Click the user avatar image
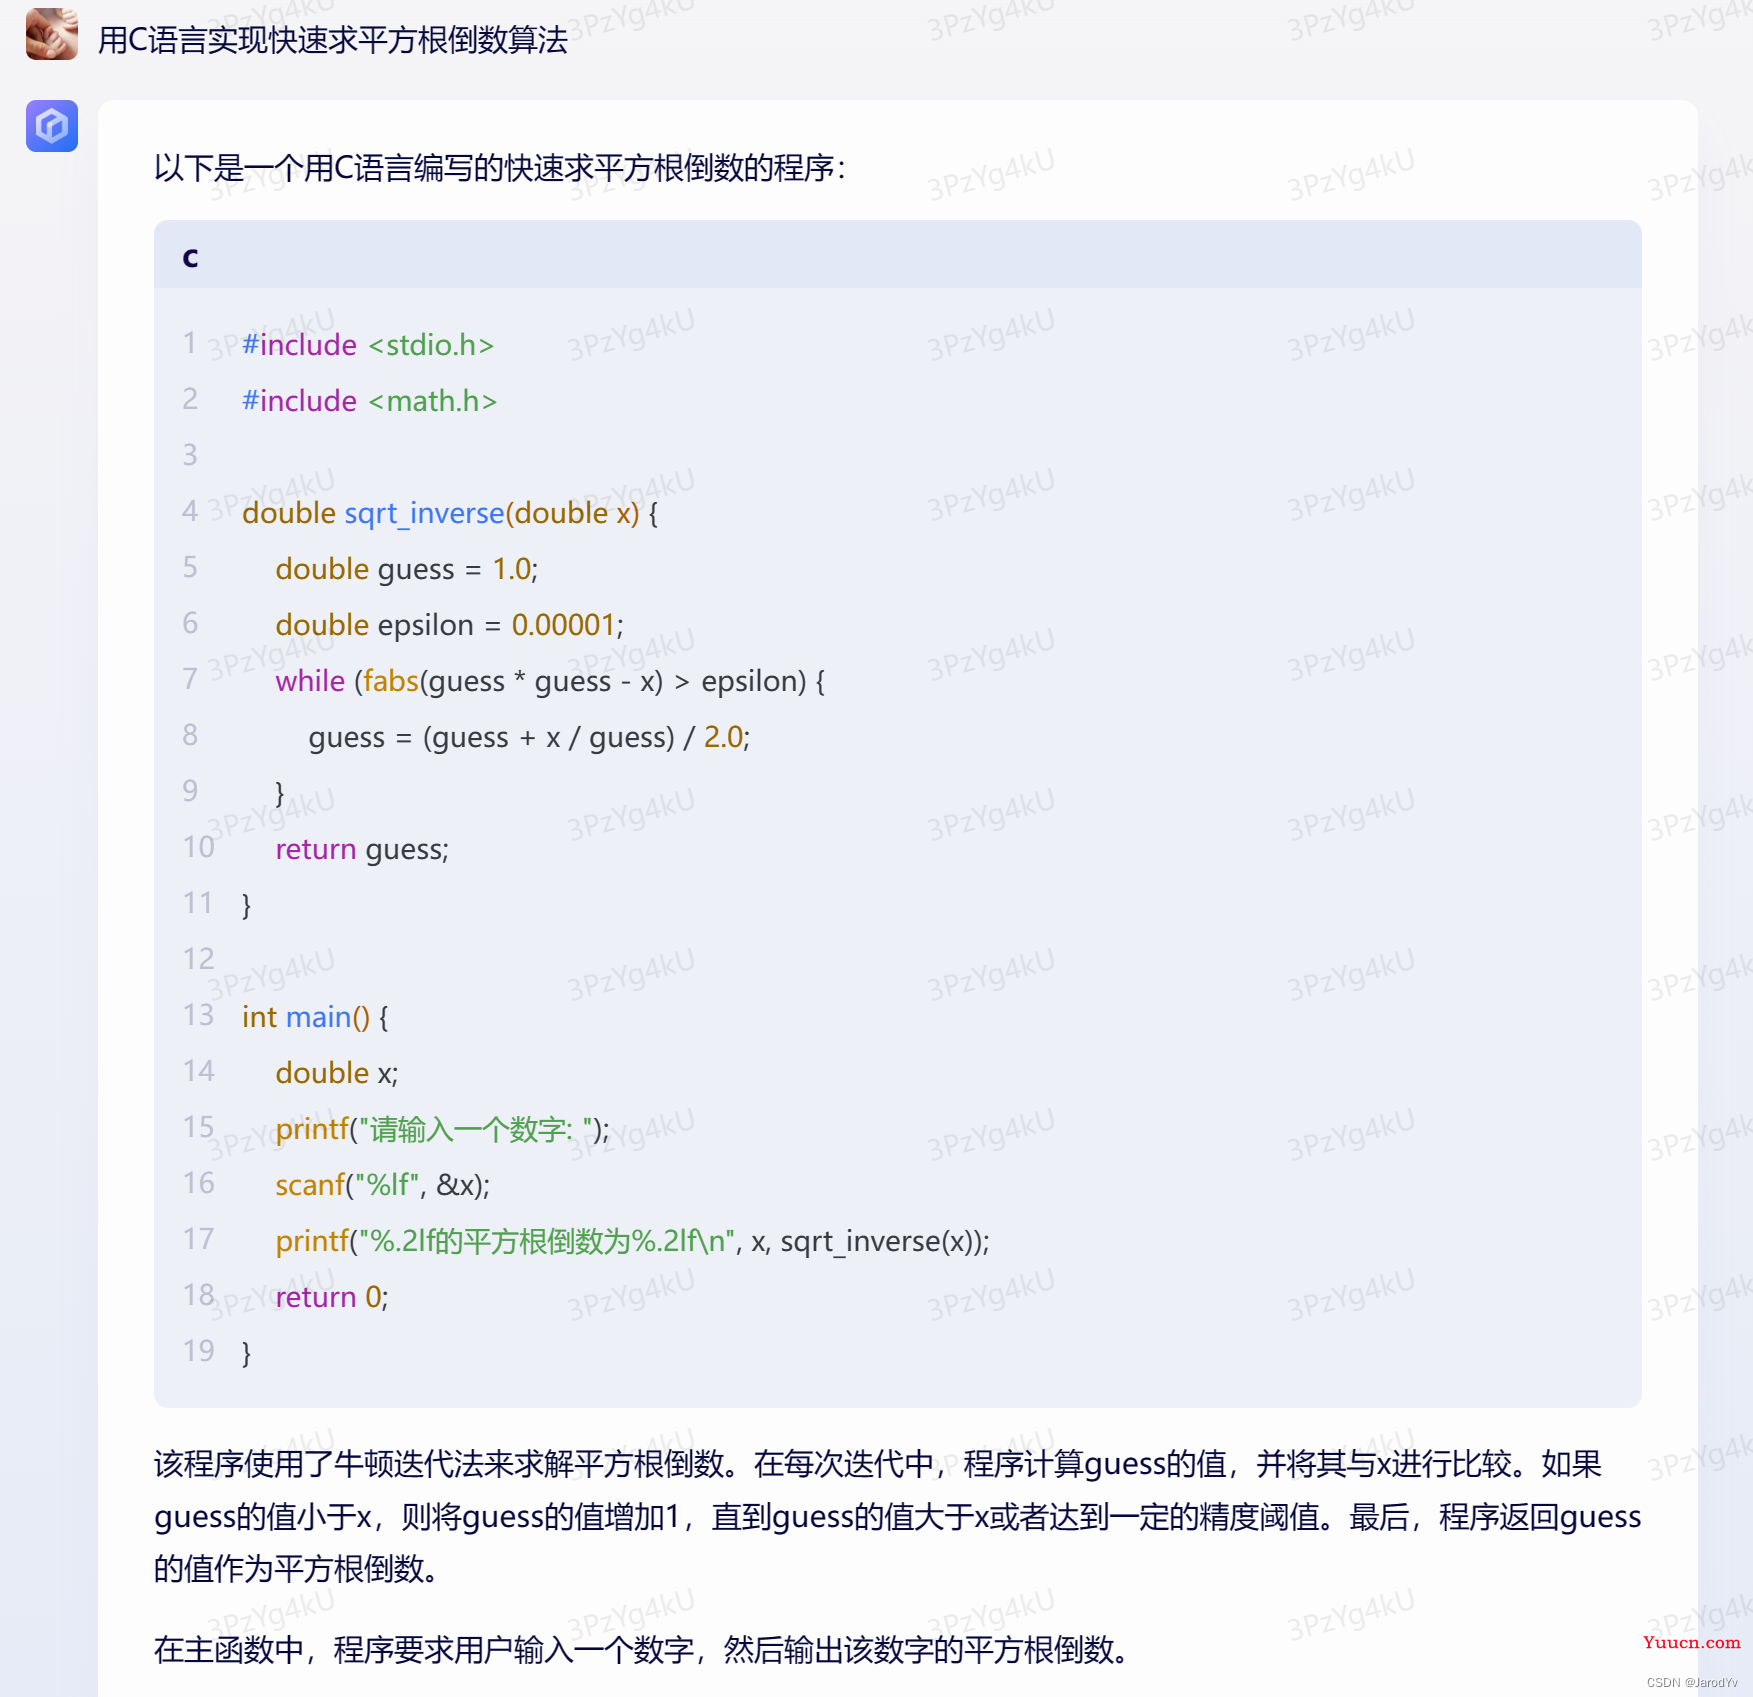The image size is (1753, 1697). 52,34
